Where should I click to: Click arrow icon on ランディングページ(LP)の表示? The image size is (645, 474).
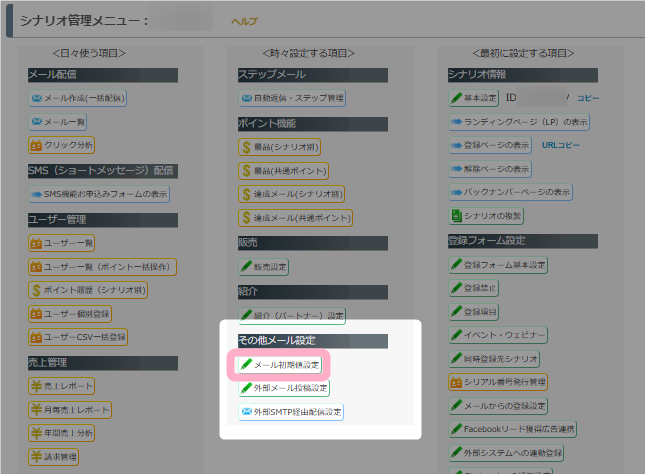point(456,122)
